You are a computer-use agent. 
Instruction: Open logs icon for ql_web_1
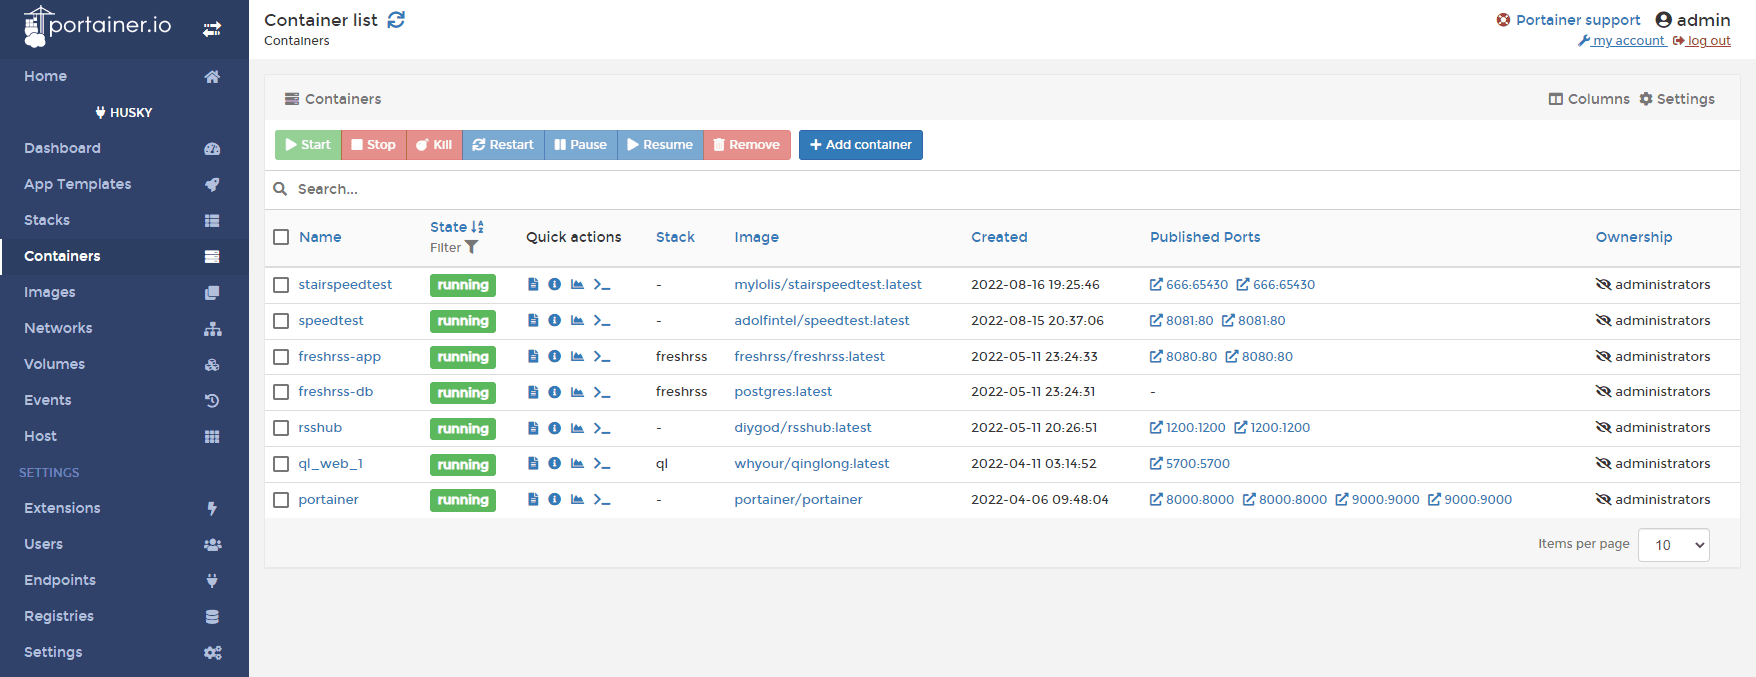tap(533, 464)
